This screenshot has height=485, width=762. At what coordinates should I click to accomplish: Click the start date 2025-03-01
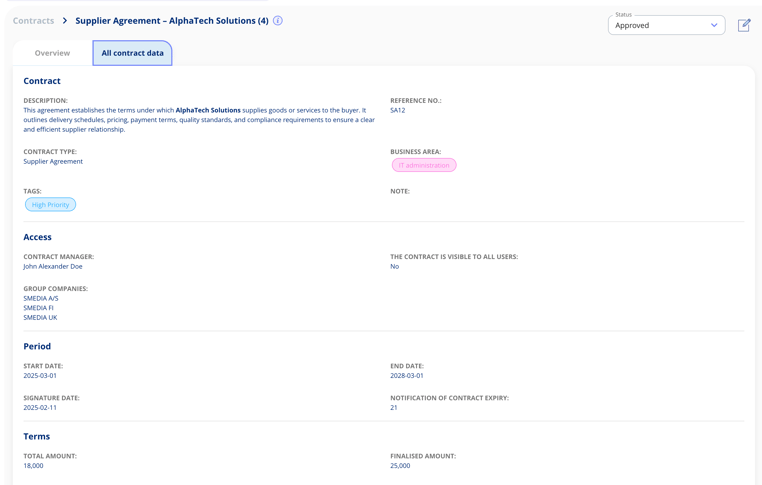click(40, 376)
